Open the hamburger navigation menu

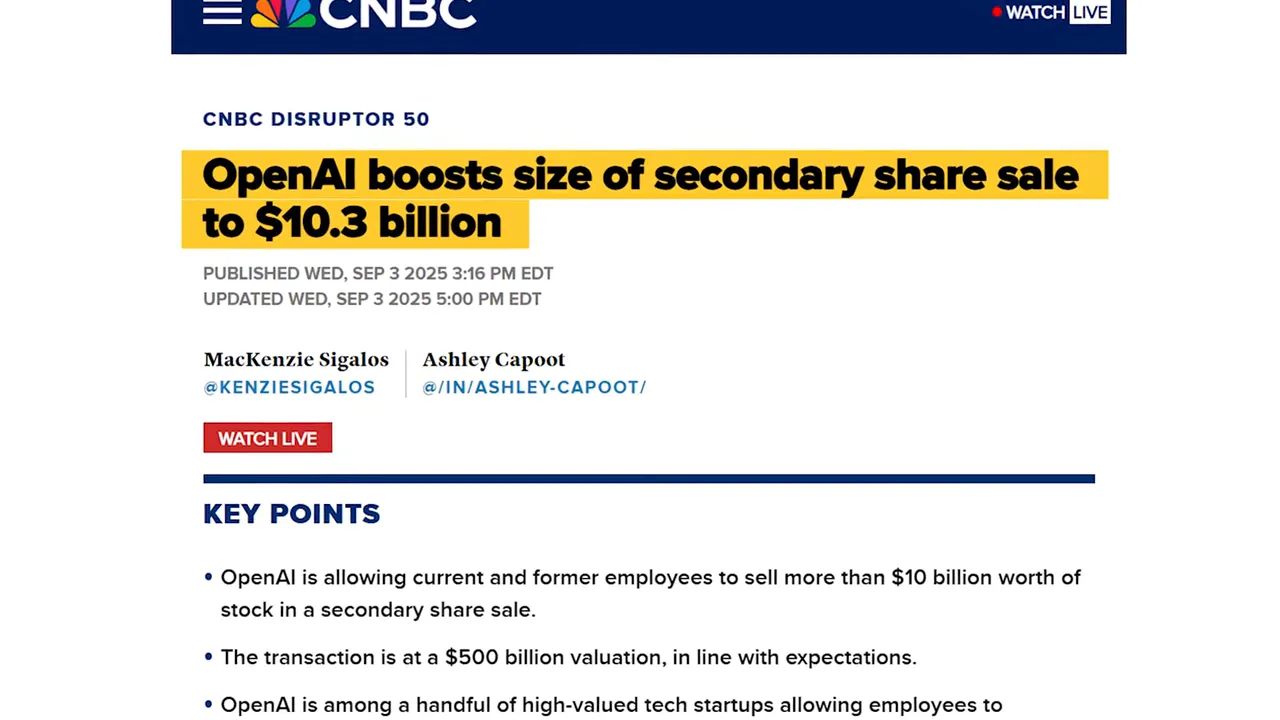point(221,13)
